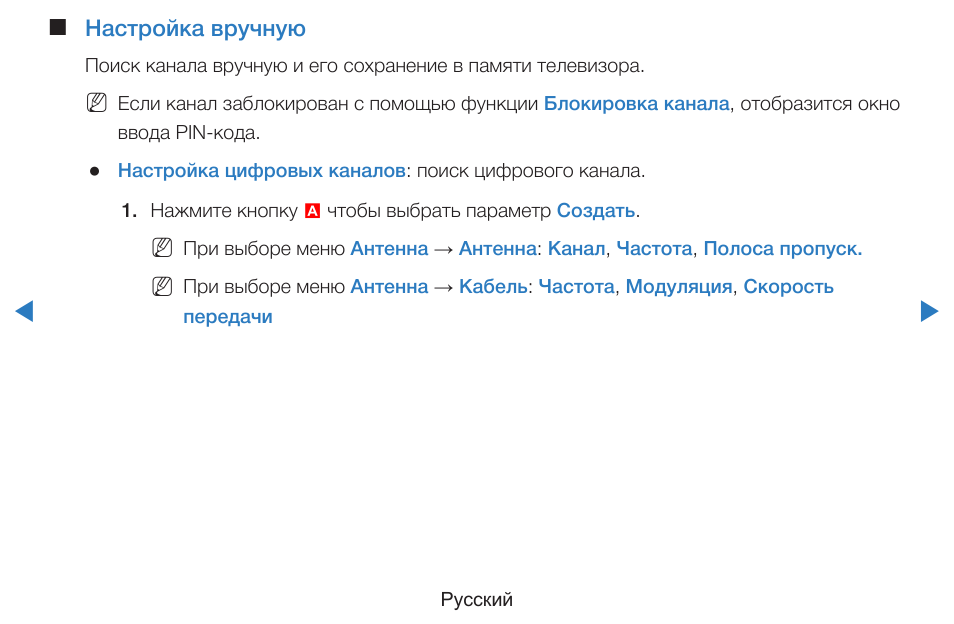Click the Русский language label at bottom

[476, 600]
